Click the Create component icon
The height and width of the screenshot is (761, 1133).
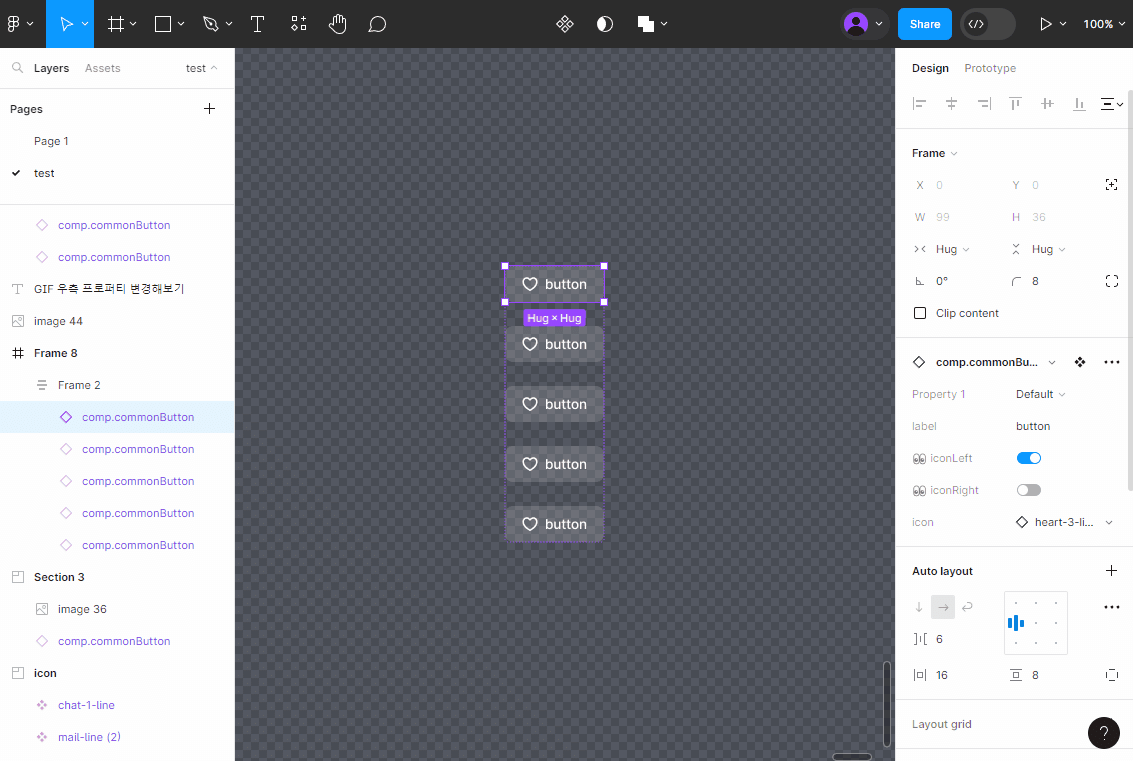coord(564,24)
